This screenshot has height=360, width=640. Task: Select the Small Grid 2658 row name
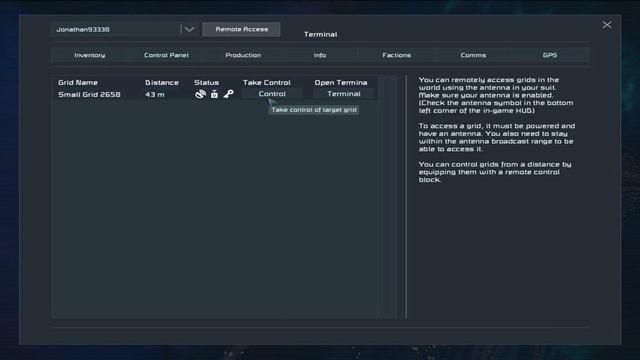click(89, 95)
